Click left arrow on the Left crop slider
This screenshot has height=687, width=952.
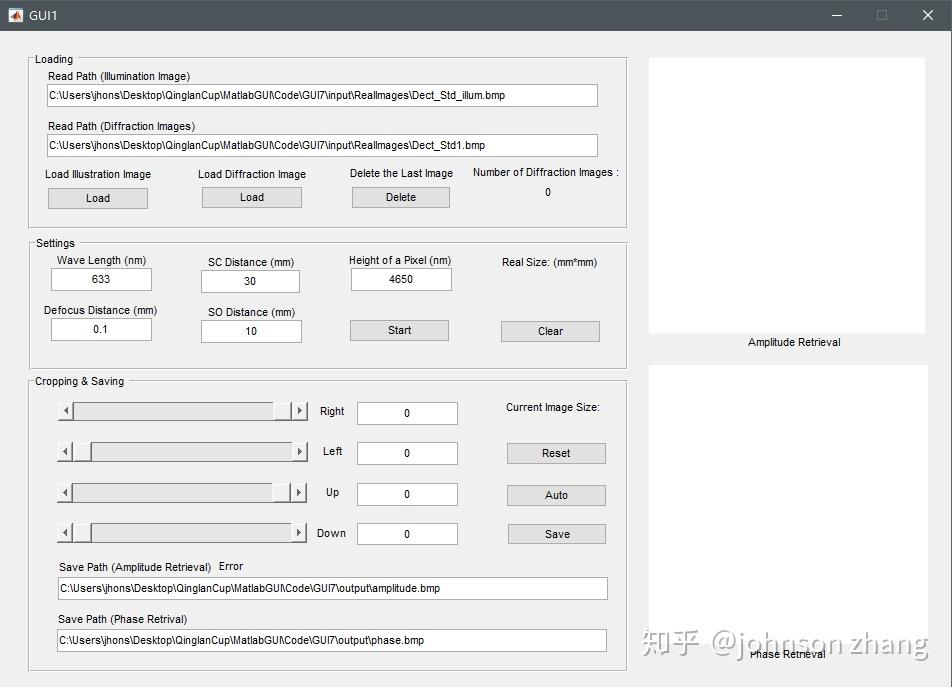pyautogui.click(x=64, y=452)
